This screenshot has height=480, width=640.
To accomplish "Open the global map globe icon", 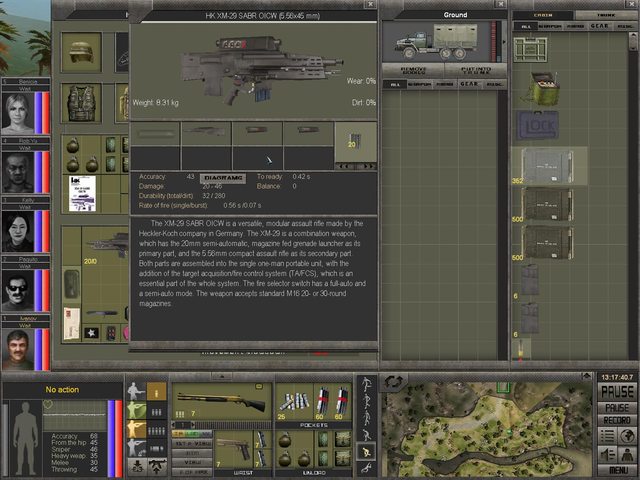I will pyautogui.click(x=627, y=436).
